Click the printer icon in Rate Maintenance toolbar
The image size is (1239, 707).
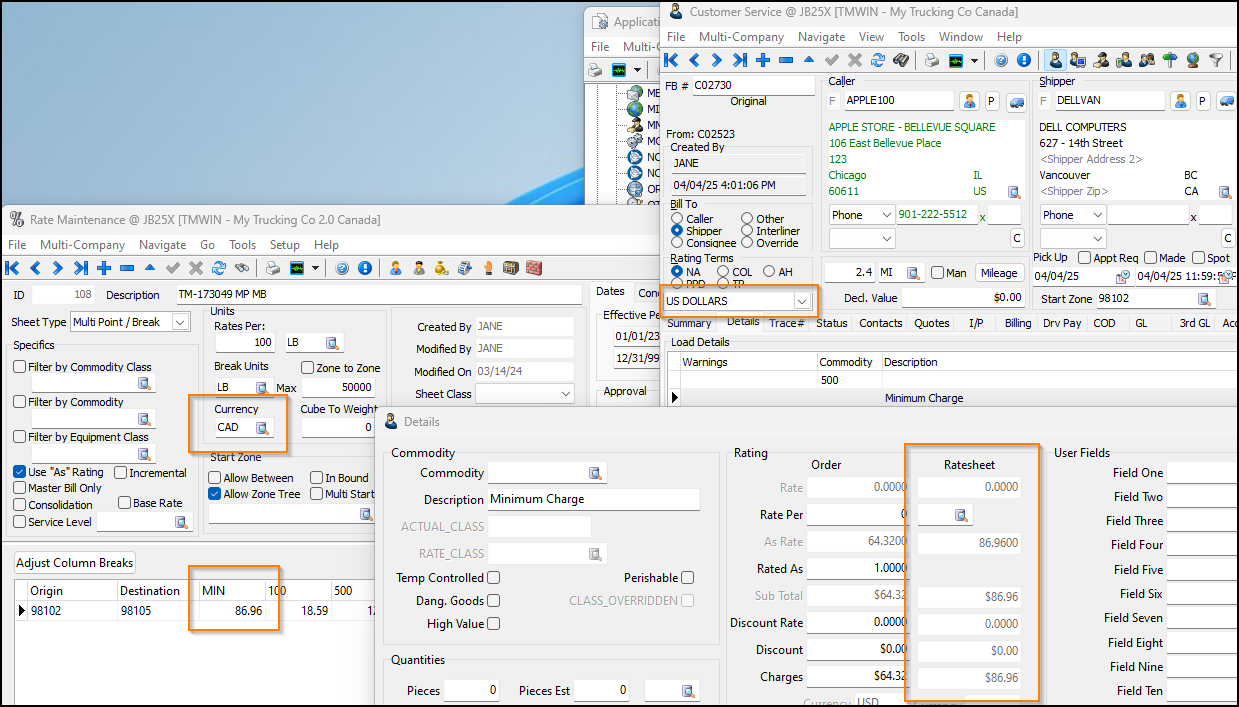[273, 268]
